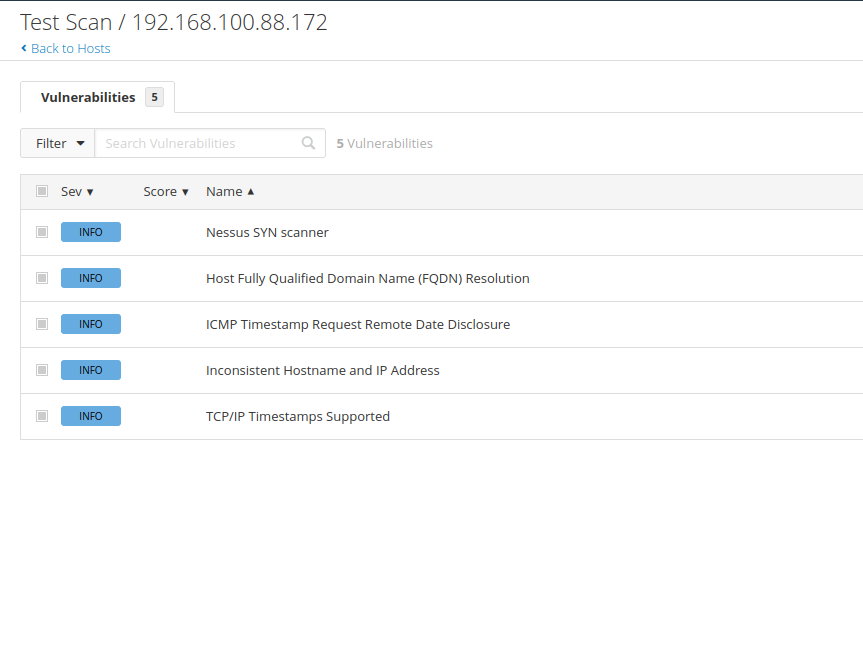Click INFO badge for FQDN Resolution row
This screenshot has height=661, width=863.
click(x=91, y=278)
